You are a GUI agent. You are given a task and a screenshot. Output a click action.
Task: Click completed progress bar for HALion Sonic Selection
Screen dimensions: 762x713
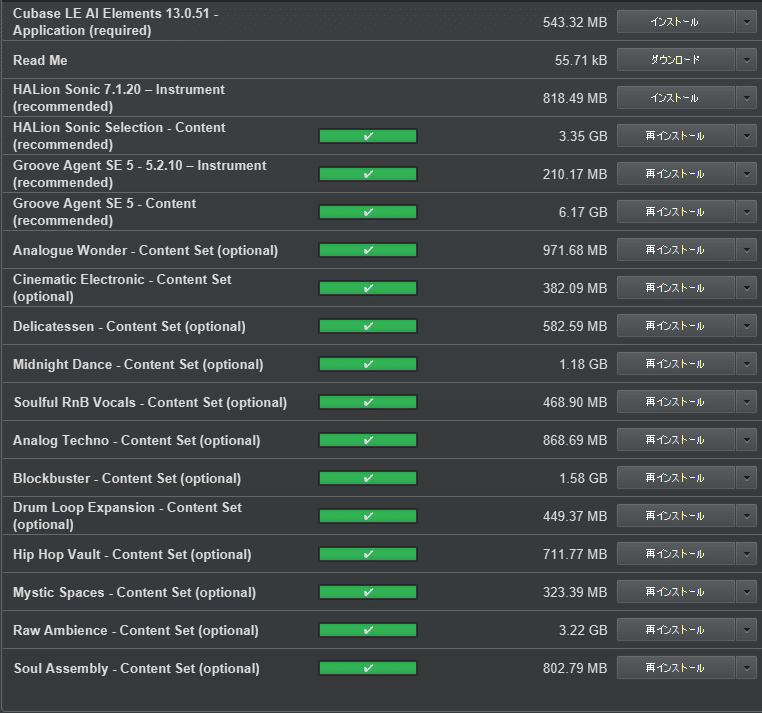(x=368, y=136)
